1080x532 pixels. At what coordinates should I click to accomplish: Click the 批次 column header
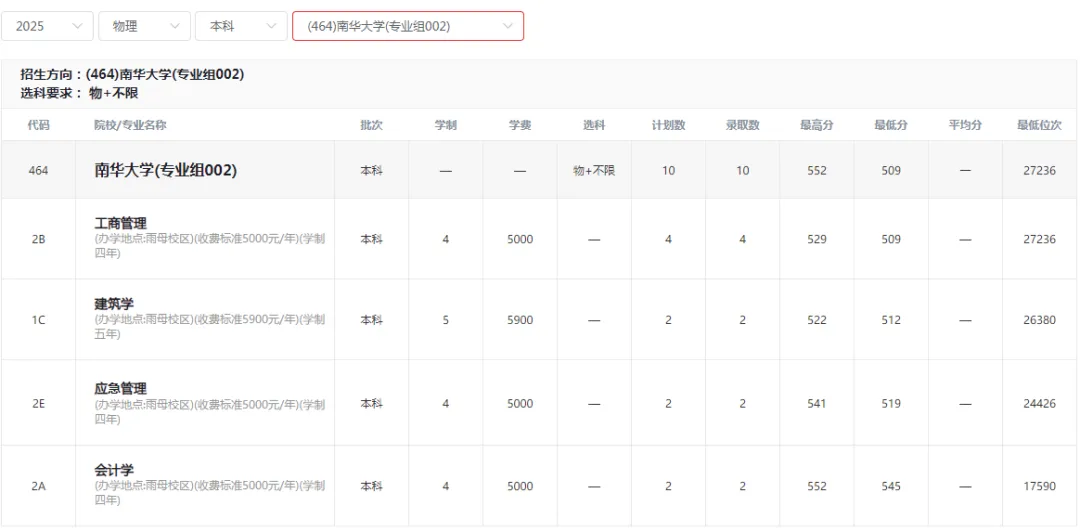coord(371,125)
